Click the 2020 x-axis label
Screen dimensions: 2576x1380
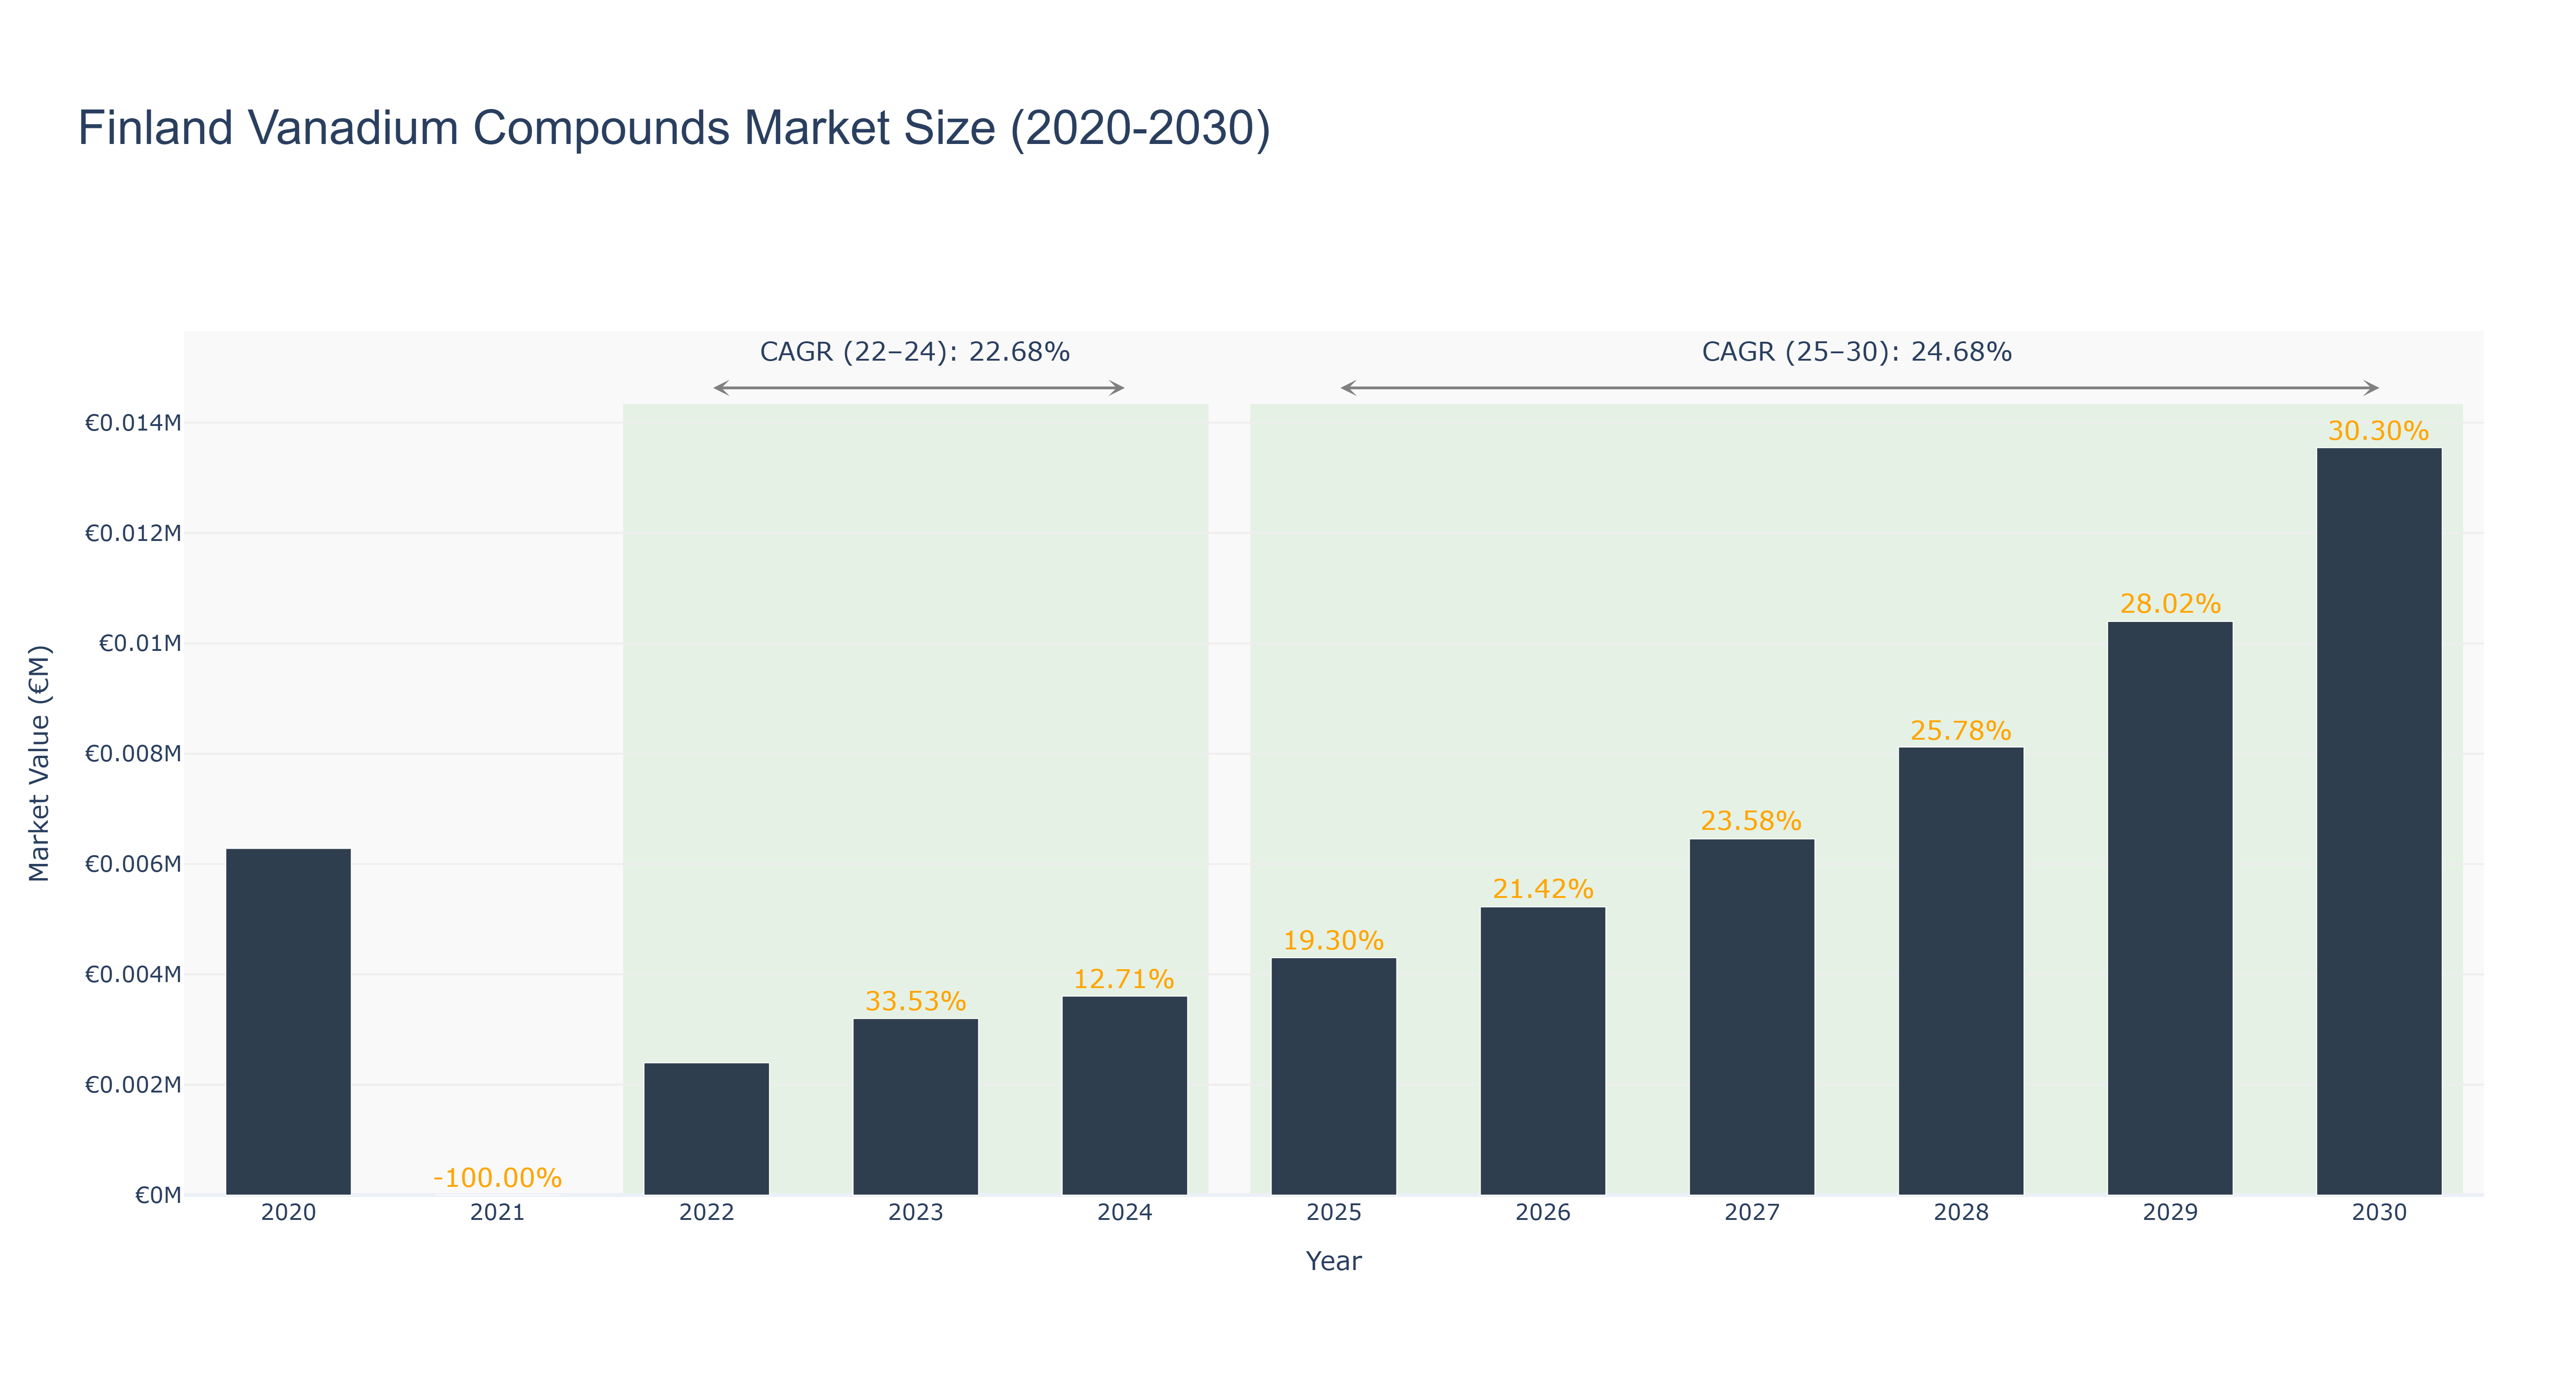(x=288, y=1213)
